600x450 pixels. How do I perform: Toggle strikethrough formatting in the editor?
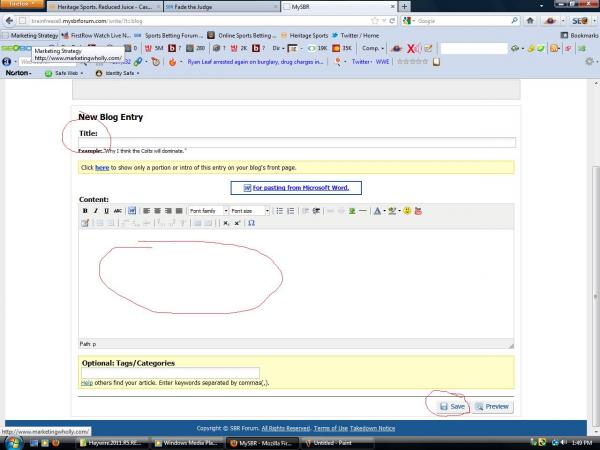pyautogui.click(x=118, y=211)
